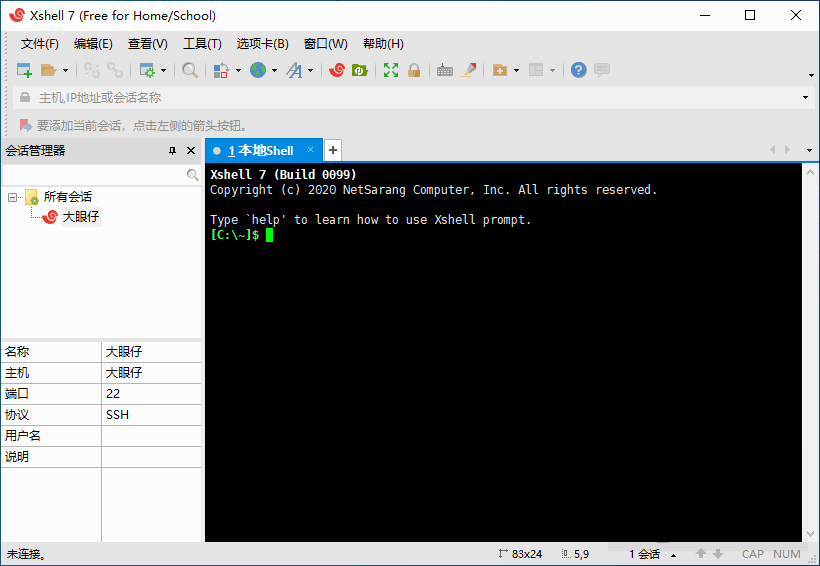820x566 pixels.
Task: Click the toolbar overflow arrow
Action: click(811, 75)
